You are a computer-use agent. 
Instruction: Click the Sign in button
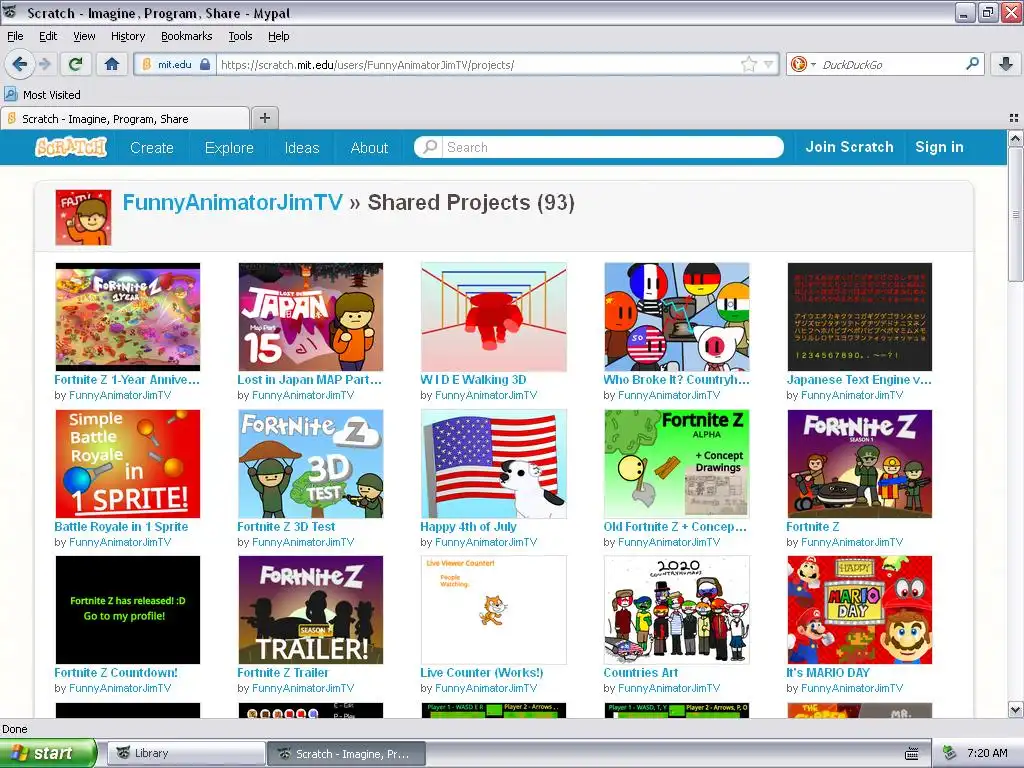(939, 147)
